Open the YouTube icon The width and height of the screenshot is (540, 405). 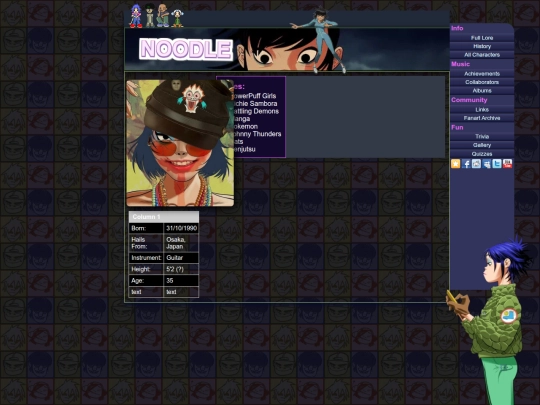pyautogui.click(x=508, y=164)
